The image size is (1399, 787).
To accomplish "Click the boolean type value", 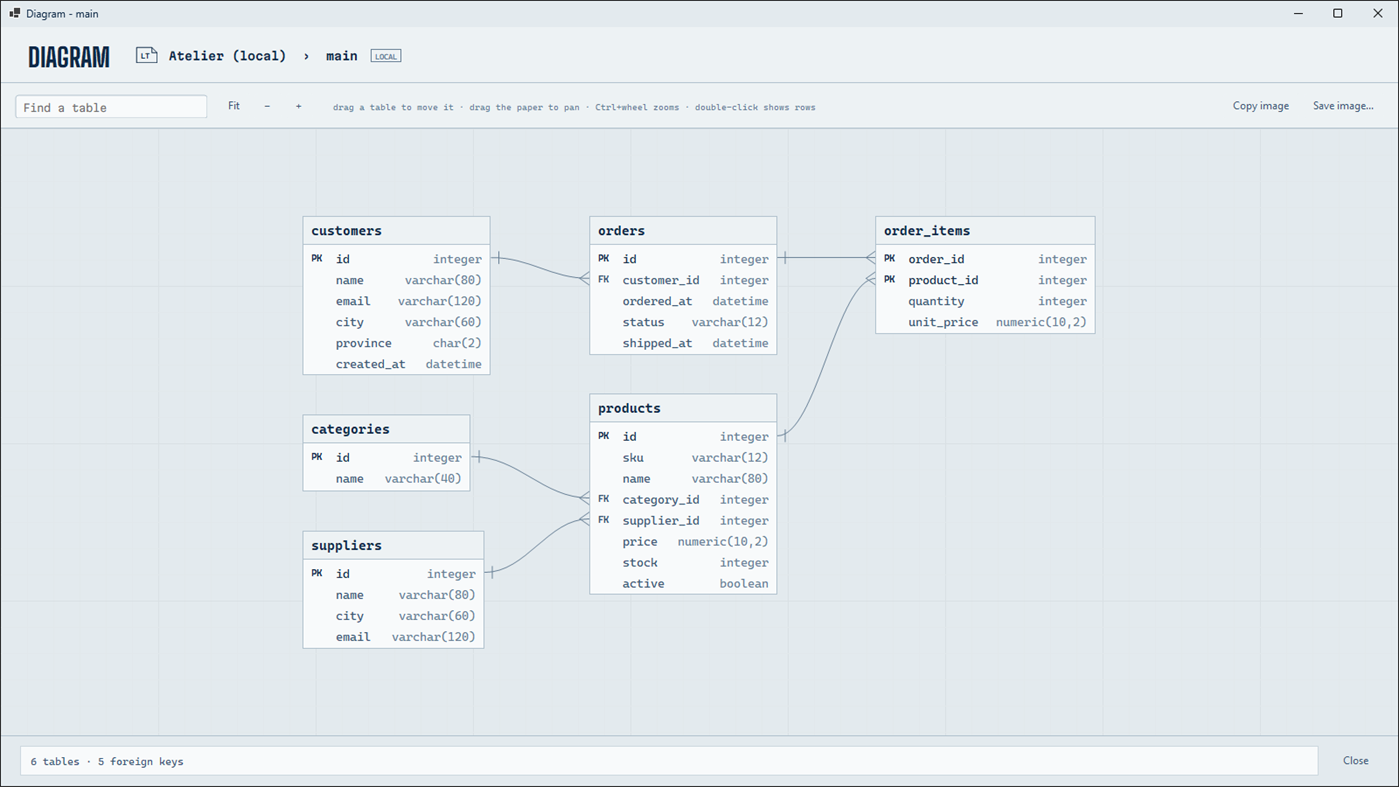I will [x=744, y=584].
